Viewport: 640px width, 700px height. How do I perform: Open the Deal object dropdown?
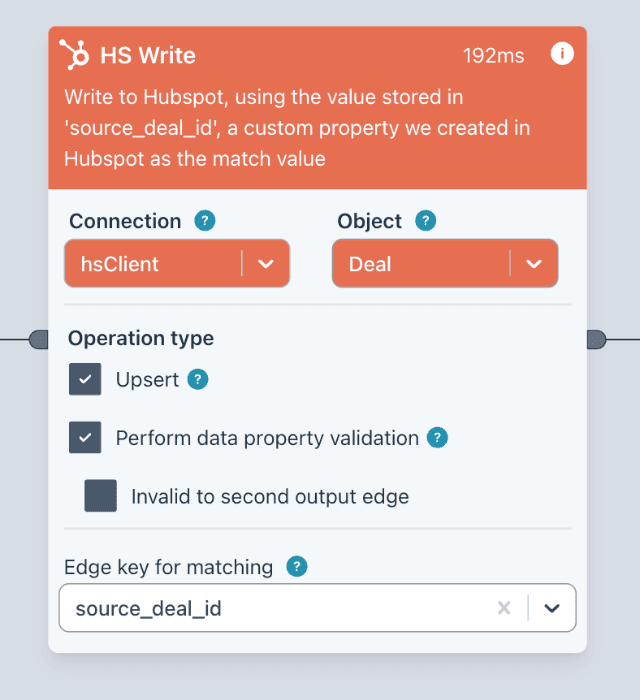coord(445,263)
